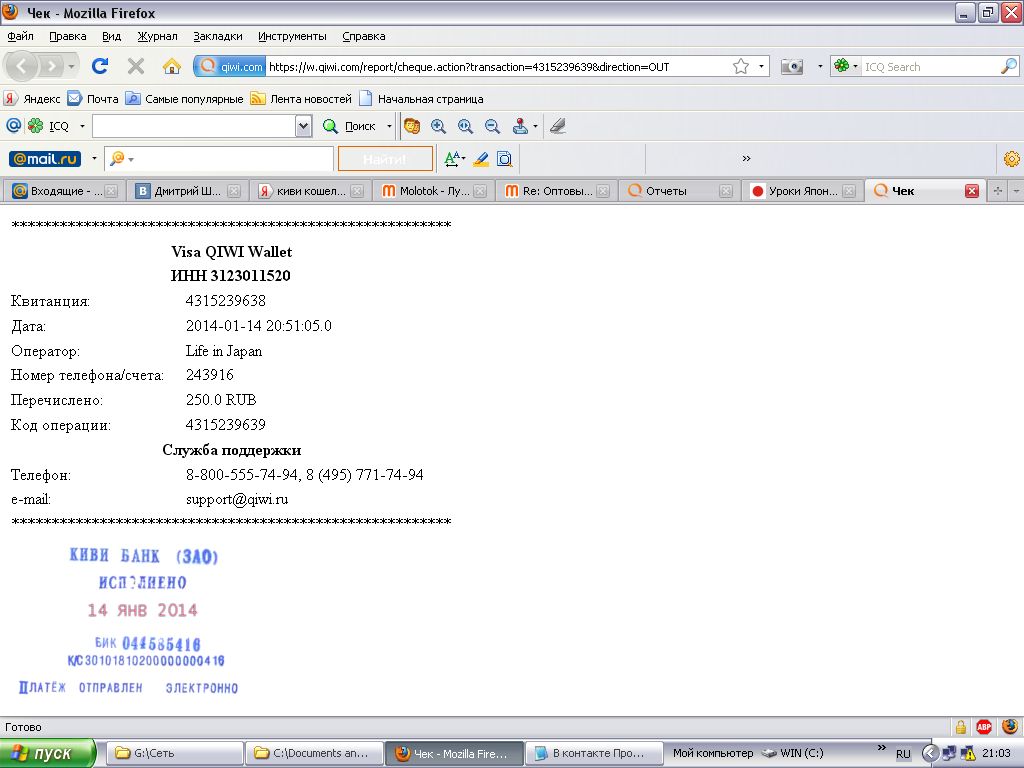The image size is (1024, 768).
Task: Click the пуск Start button
Action: click(x=48, y=753)
